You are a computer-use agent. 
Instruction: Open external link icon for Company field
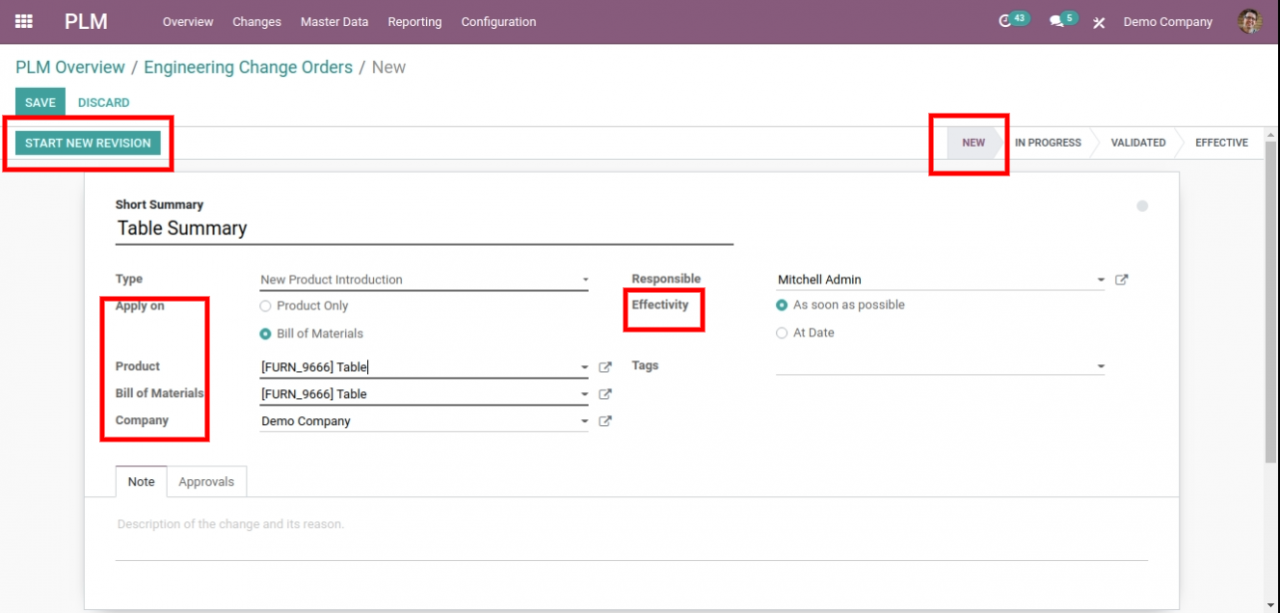click(x=605, y=421)
